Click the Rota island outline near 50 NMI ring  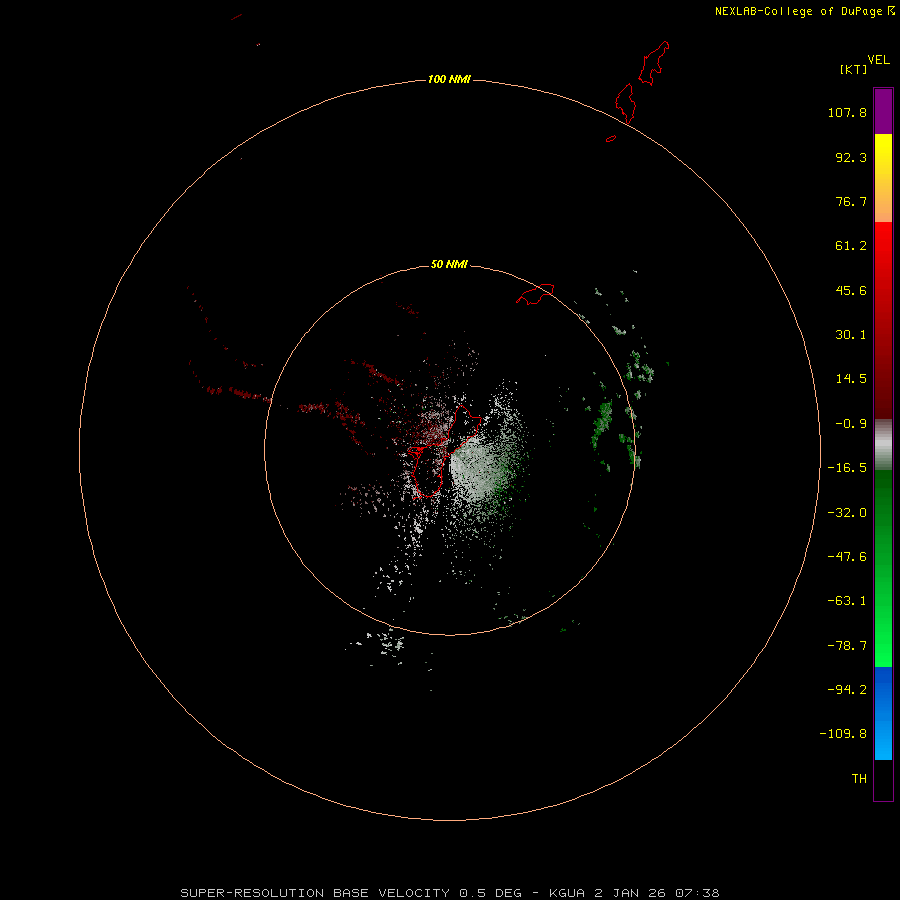535,294
